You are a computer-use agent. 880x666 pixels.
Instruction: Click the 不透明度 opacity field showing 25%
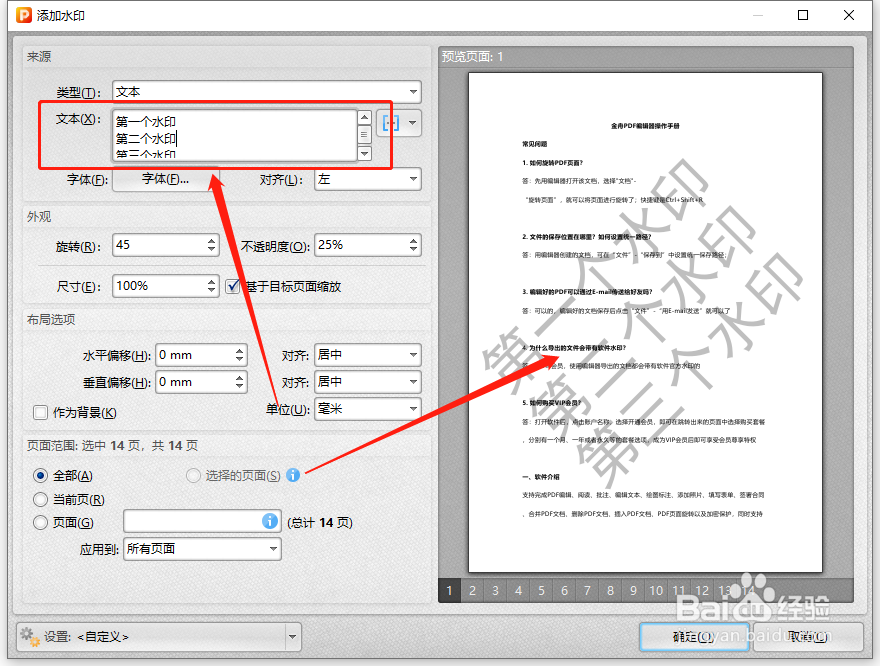point(361,245)
